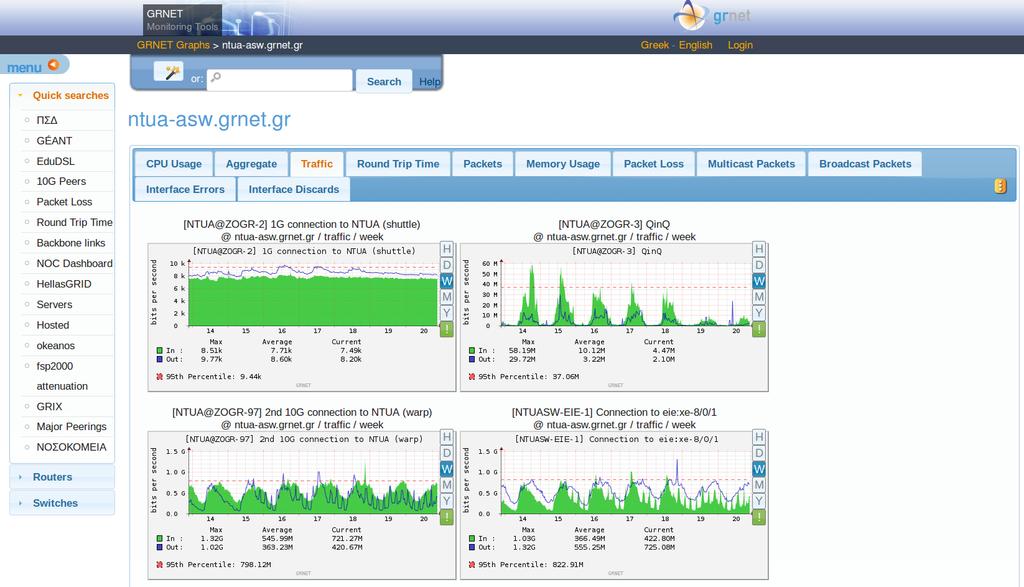Open the Help link next to Search
Viewport: 1024px width, 587px height.
[x=429, y=82]
